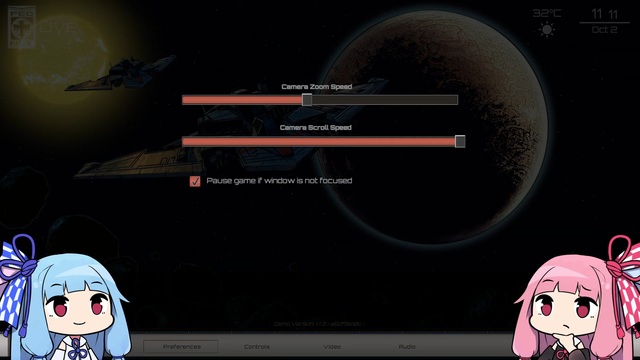Click the Oct 2 date label
This screenshot has height=360, width=640.
(x=604, y=30)
